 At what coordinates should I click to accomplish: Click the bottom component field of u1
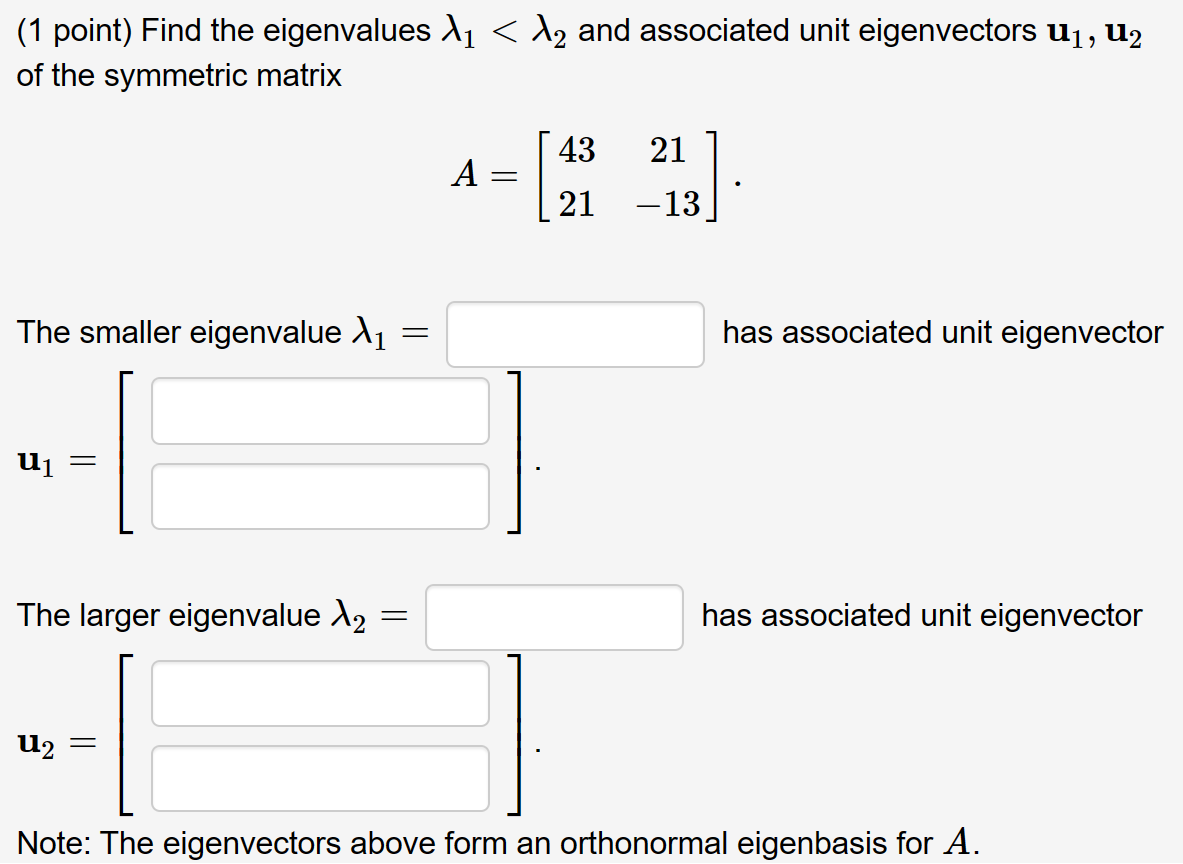(x=320, y=495)
